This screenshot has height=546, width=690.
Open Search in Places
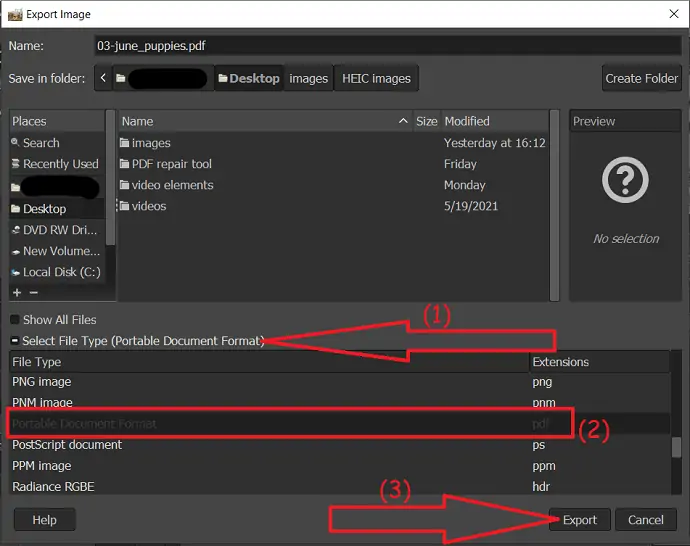point(57,143)
